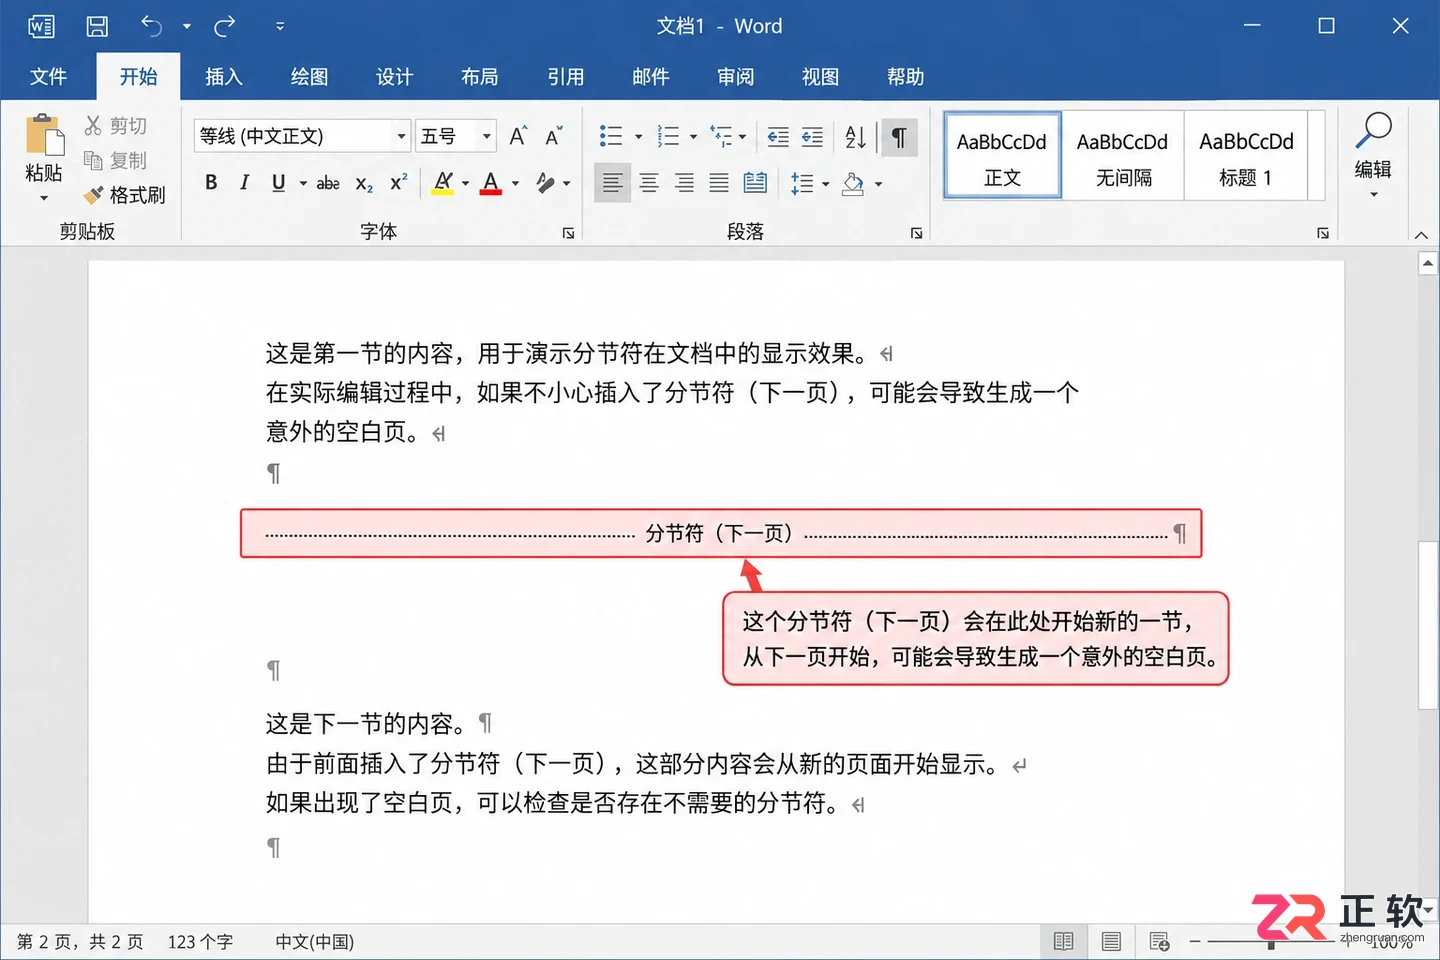
Task: Decrease paragraph indent
Action: (x=778, y=137)
